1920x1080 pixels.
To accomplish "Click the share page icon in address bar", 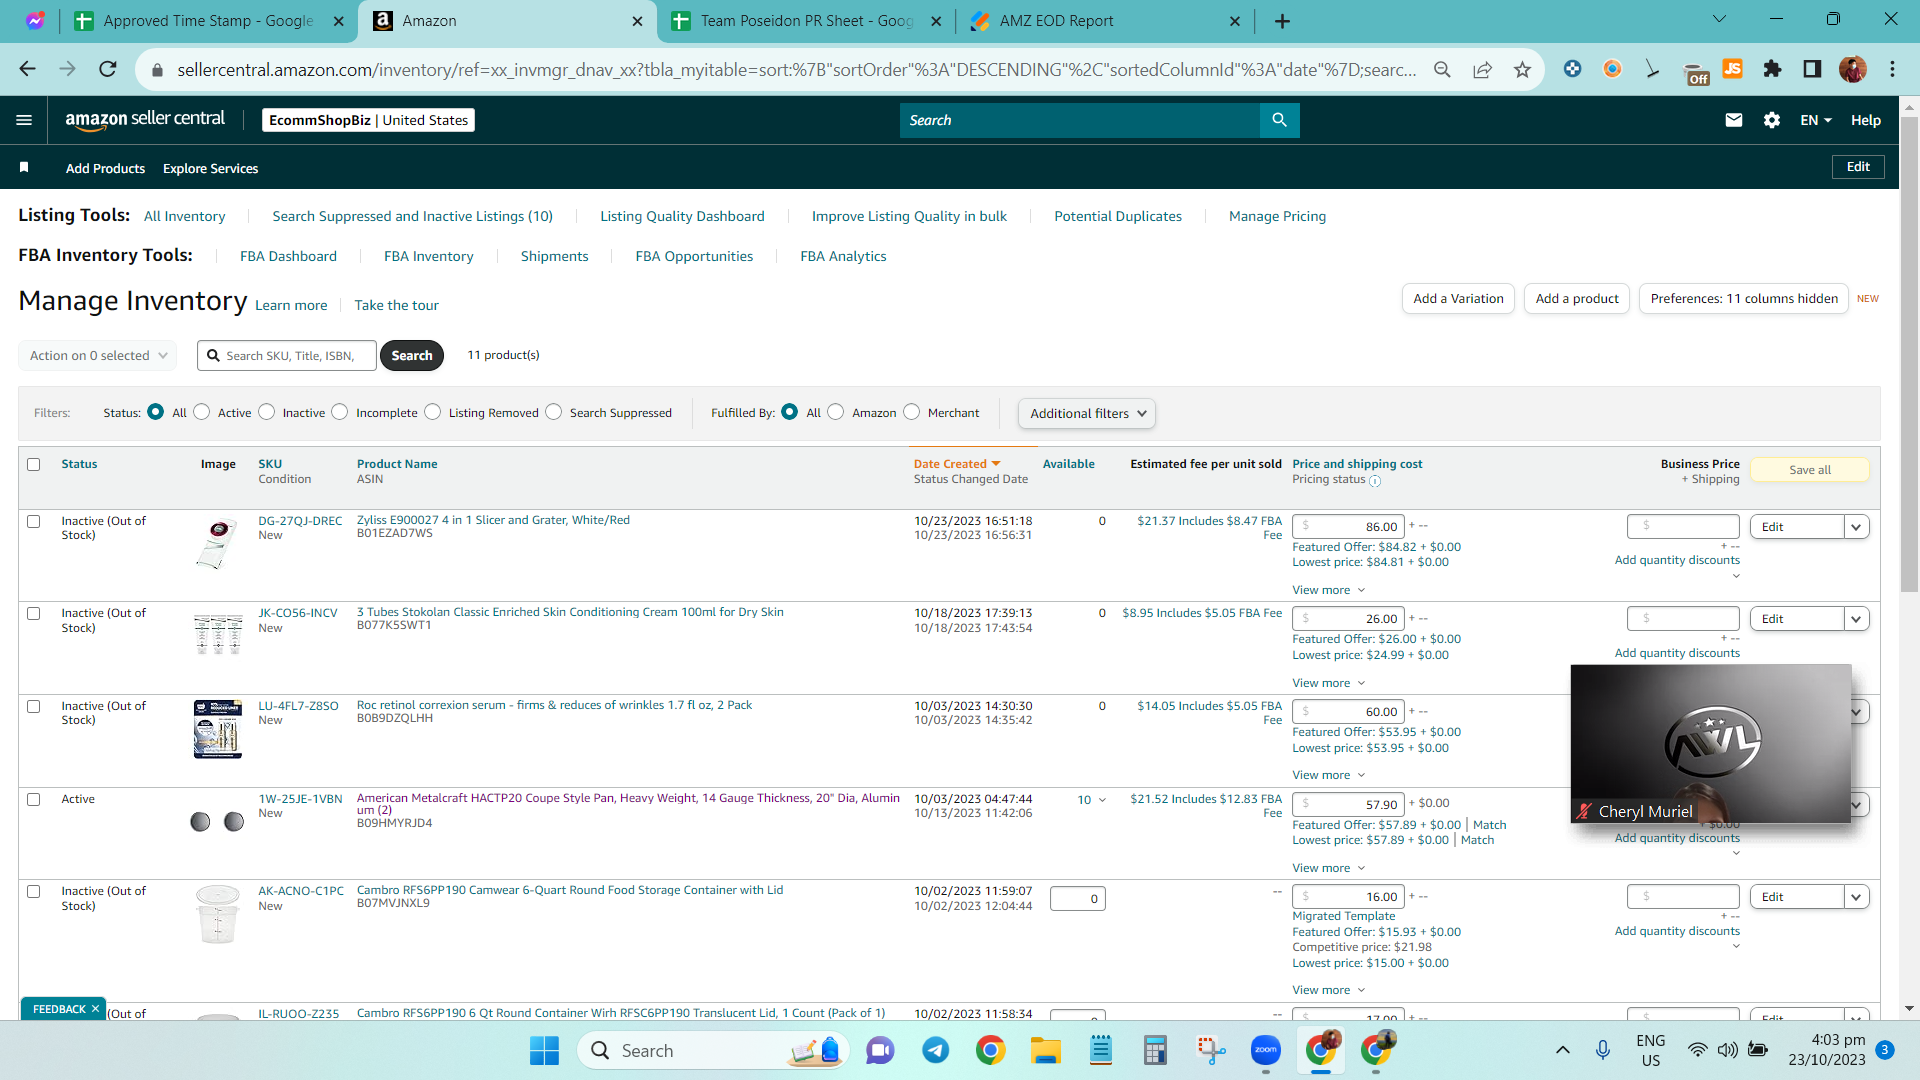I will click(1482, 69).
